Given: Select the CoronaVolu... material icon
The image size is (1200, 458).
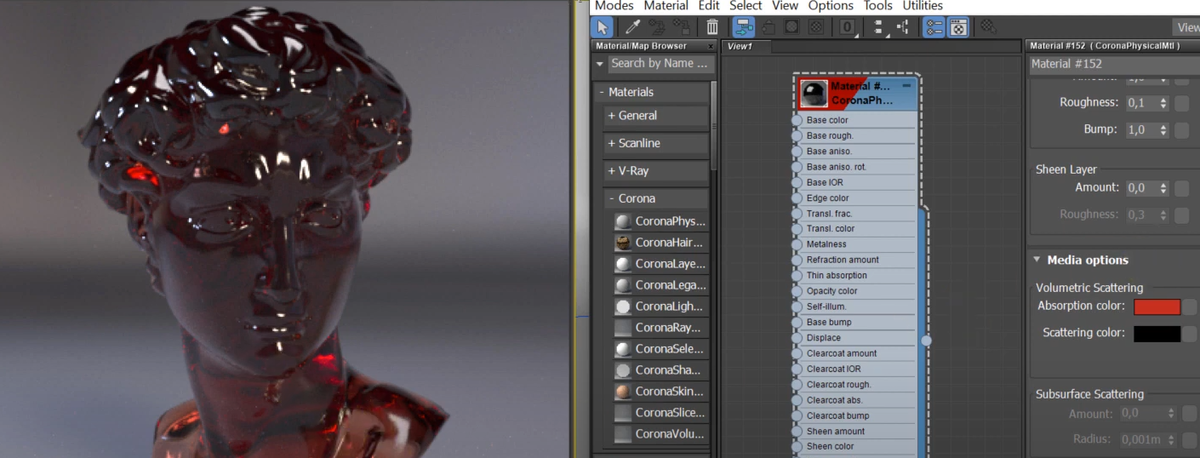Looking at the screenshot, I should click(623, 434).
